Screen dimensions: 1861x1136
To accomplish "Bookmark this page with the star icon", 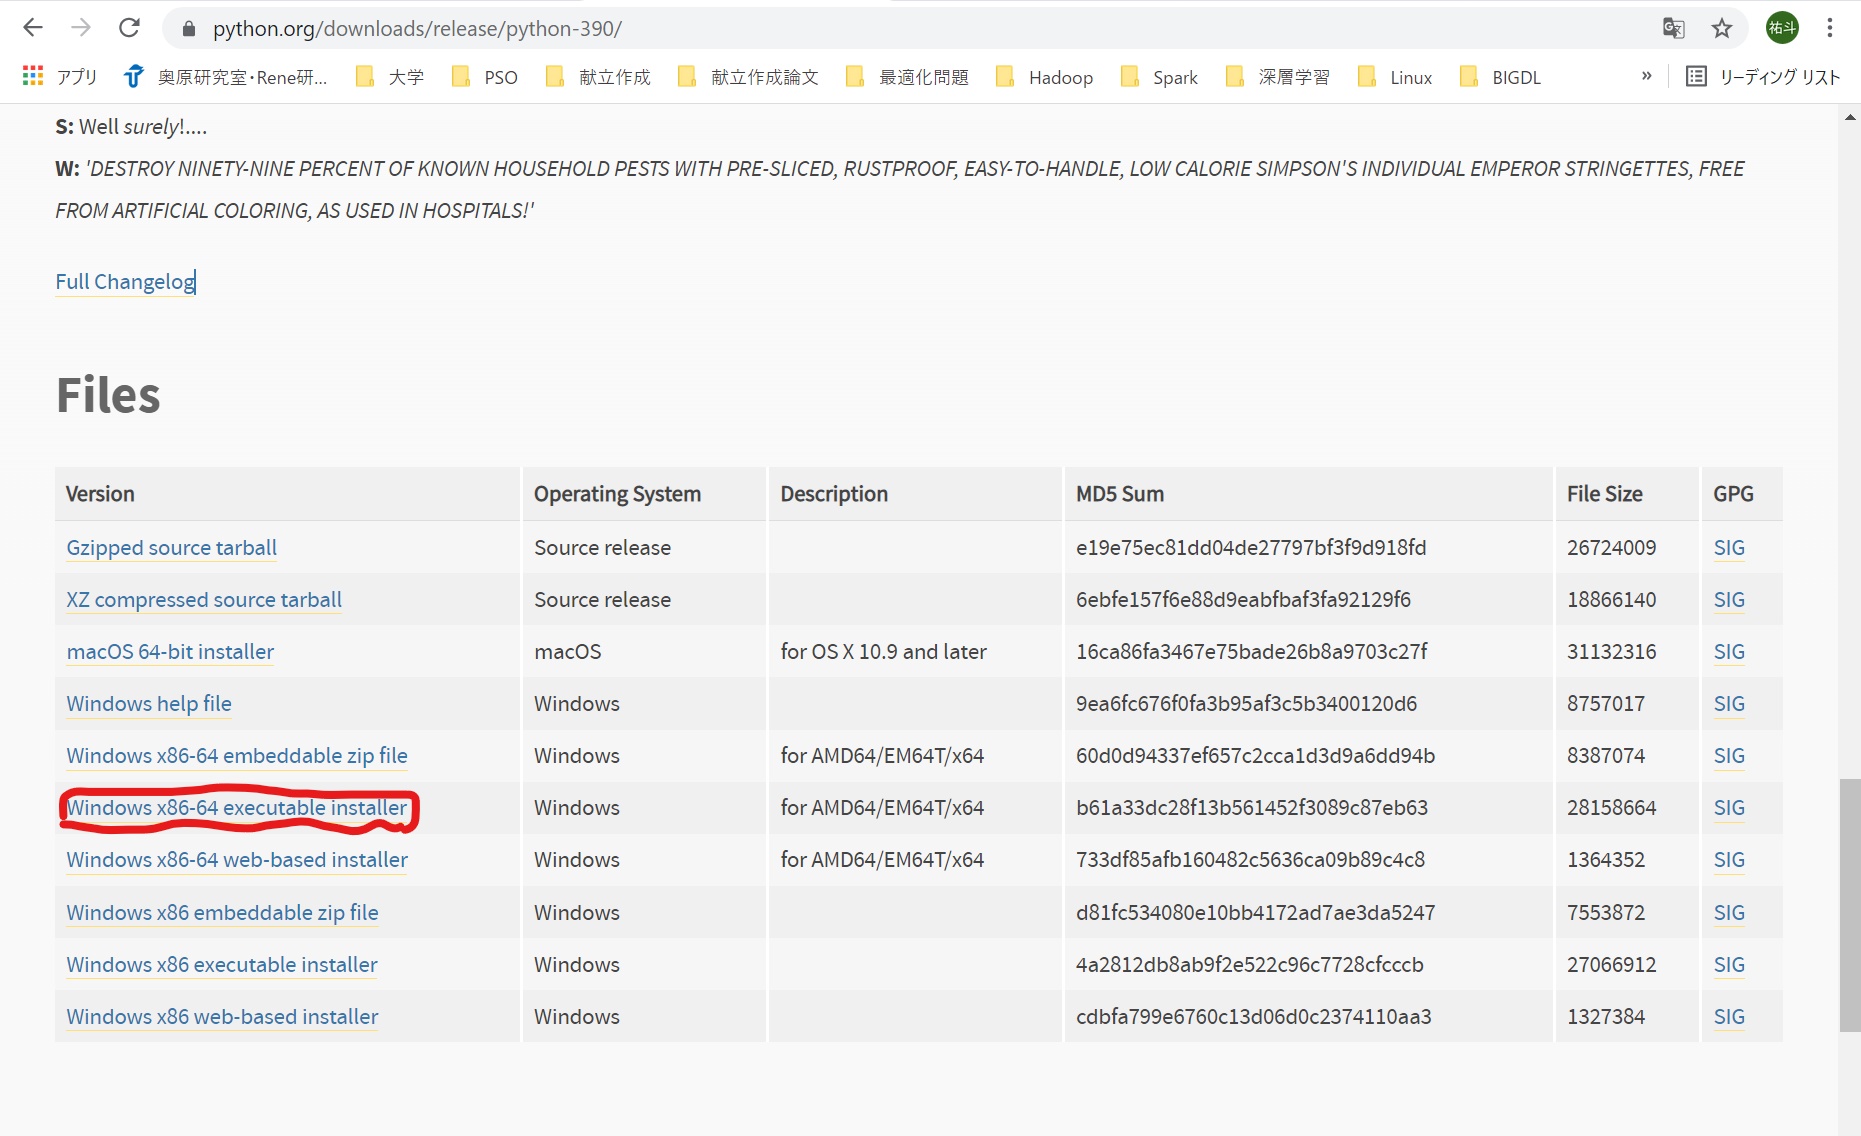I will 1721,28.
